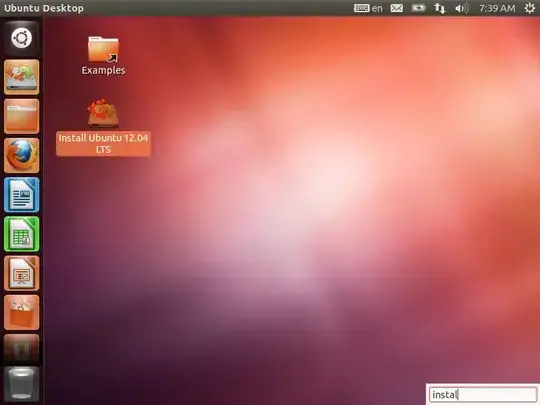Open the Ubuntu Dash home button
540x405 pixels.
(x=21, y=38)
